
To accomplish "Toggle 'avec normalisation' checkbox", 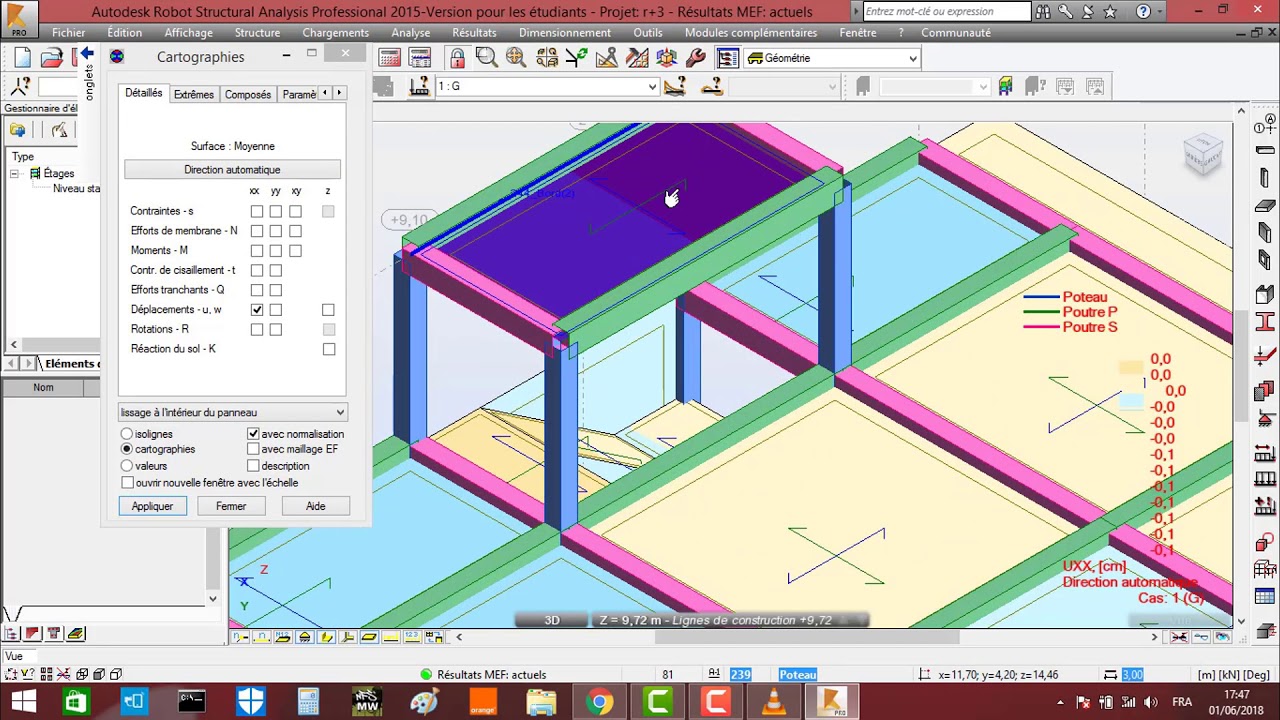I will 253,434.
